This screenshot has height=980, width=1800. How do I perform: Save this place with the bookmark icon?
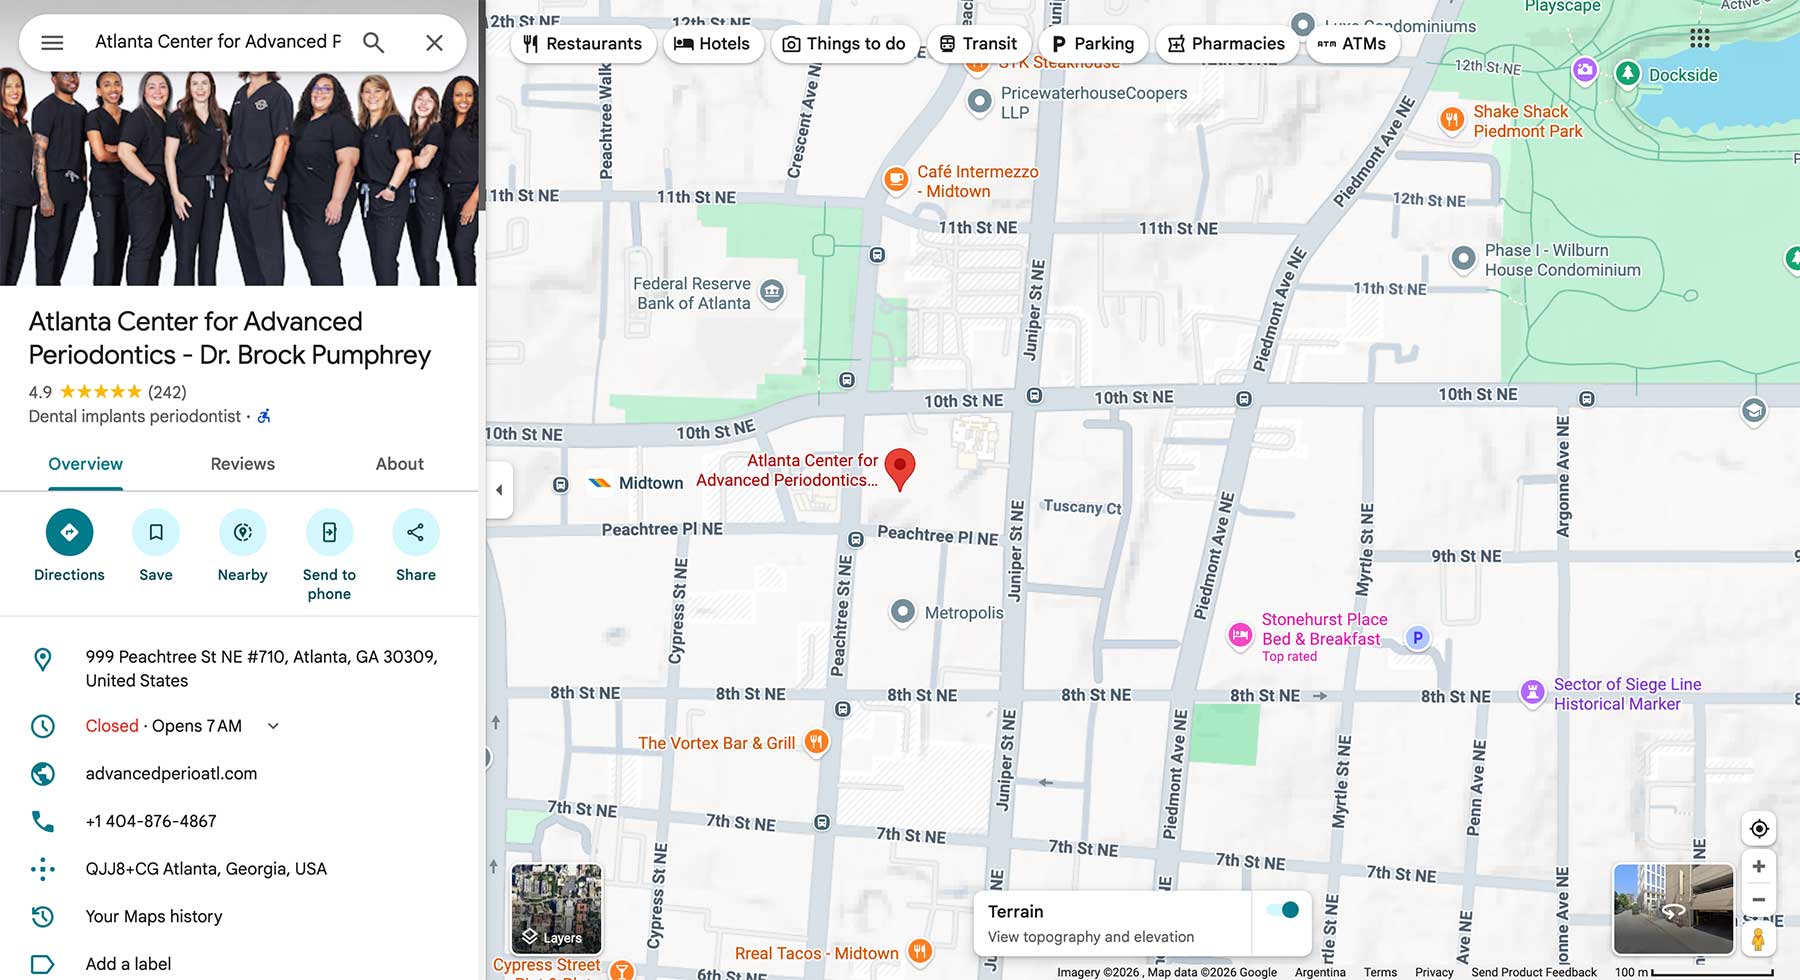[156, 532]
